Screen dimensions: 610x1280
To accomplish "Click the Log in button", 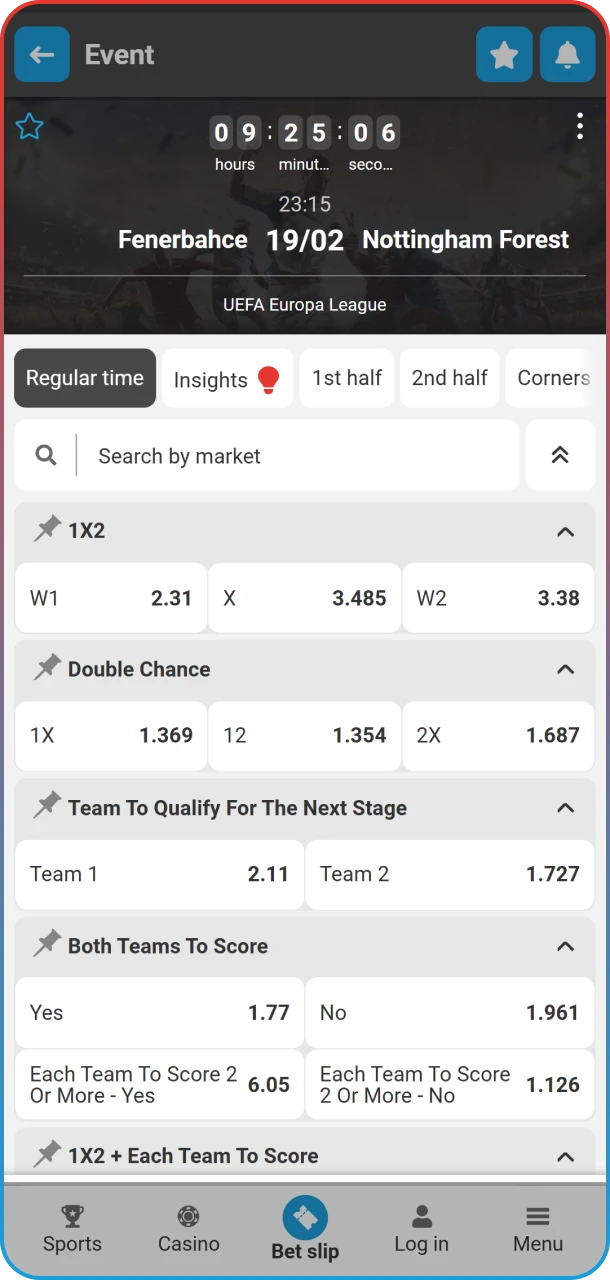I will coord(421,1230).
